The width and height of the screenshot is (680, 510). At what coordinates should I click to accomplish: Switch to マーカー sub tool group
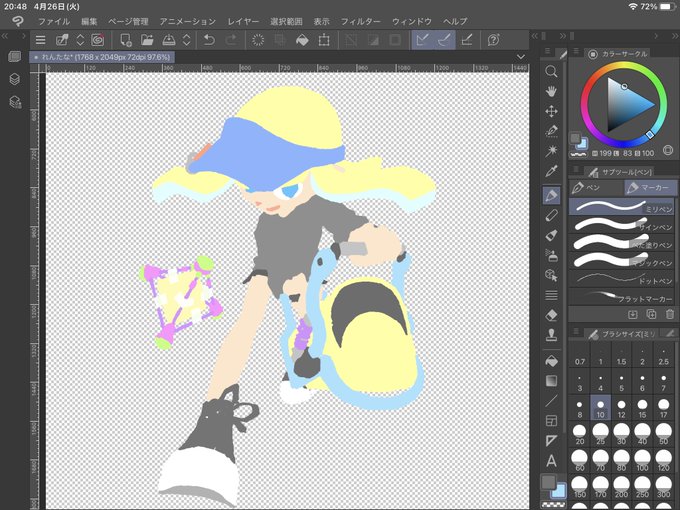(650, 187)
